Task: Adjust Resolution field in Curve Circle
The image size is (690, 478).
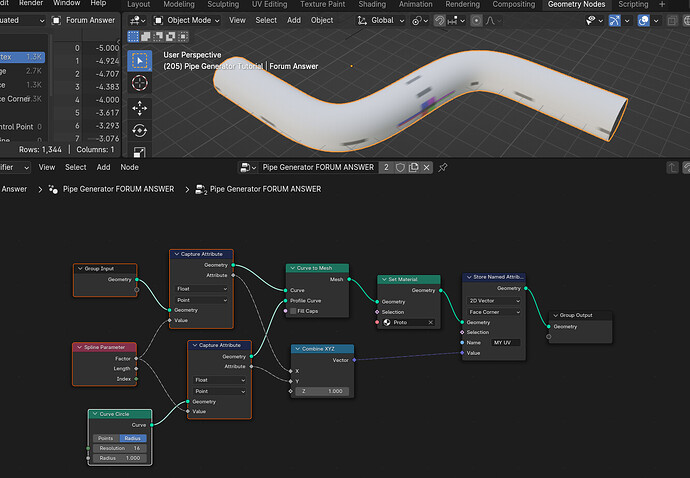Action: (x=120, y=448)
